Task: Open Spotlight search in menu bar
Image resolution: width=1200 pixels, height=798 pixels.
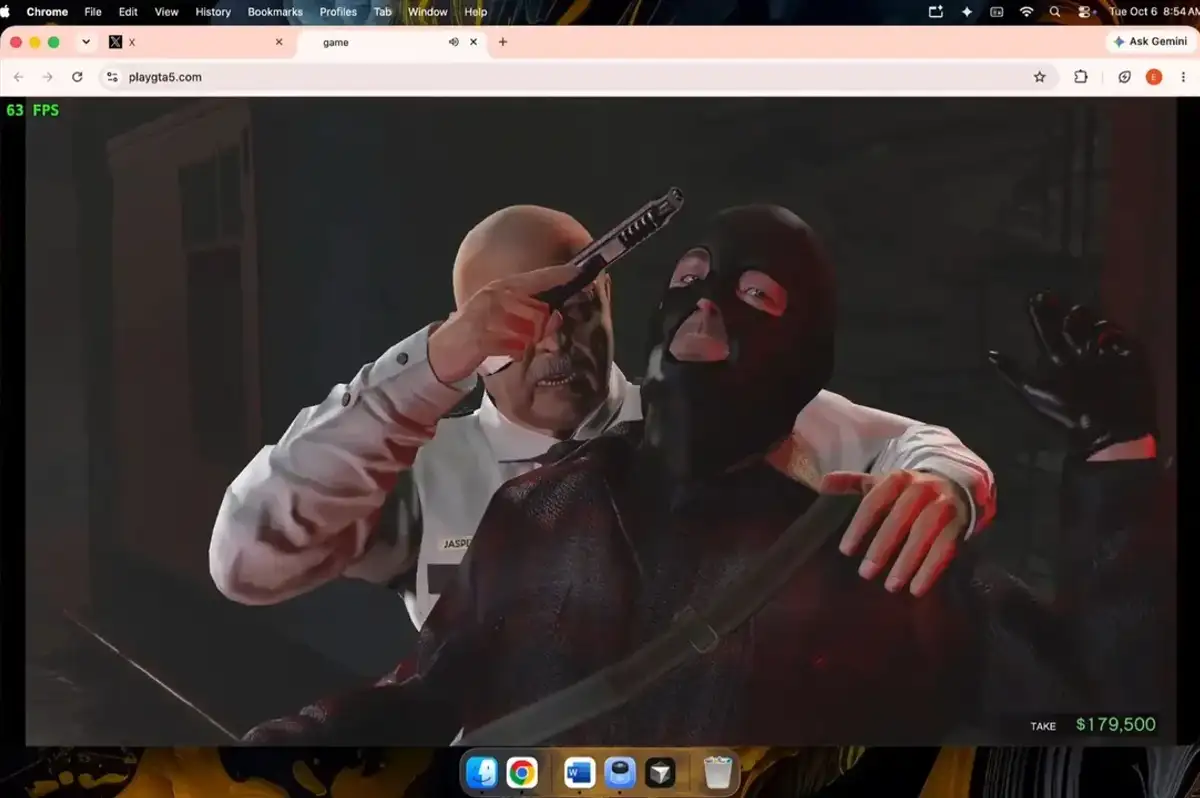Action: [x=1055, y=12]
